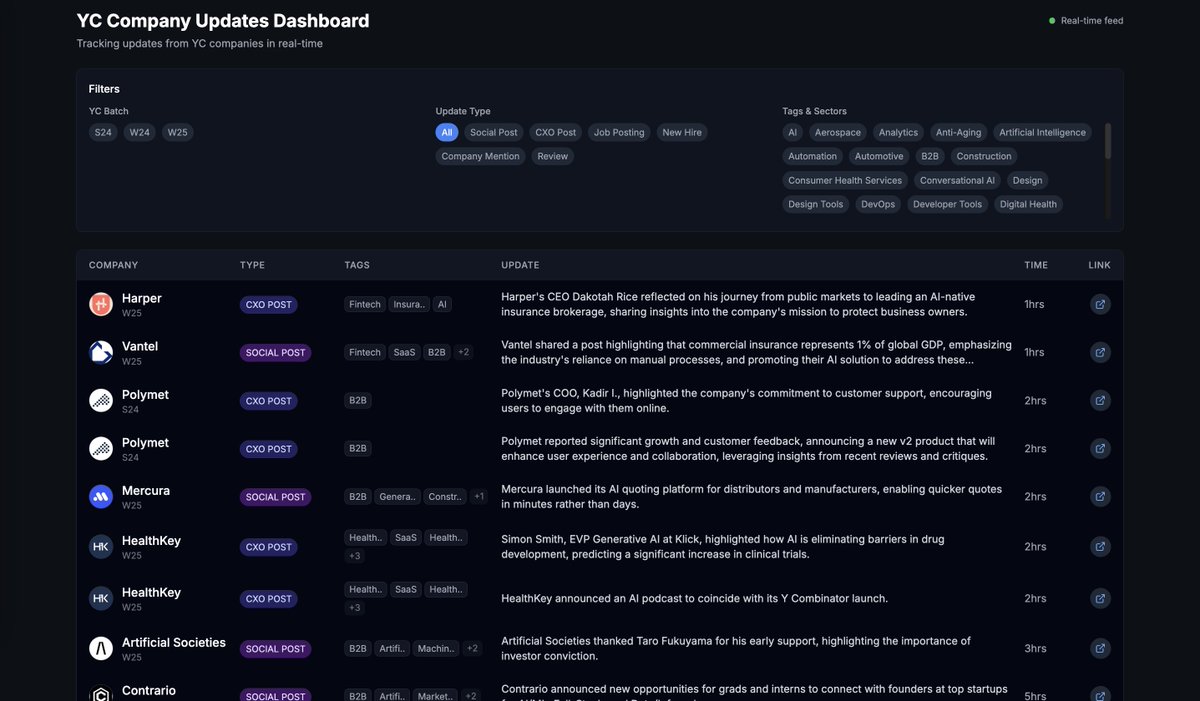Filter by Aerospace tag
This screenshot has width=1200, height=701.
838,132
